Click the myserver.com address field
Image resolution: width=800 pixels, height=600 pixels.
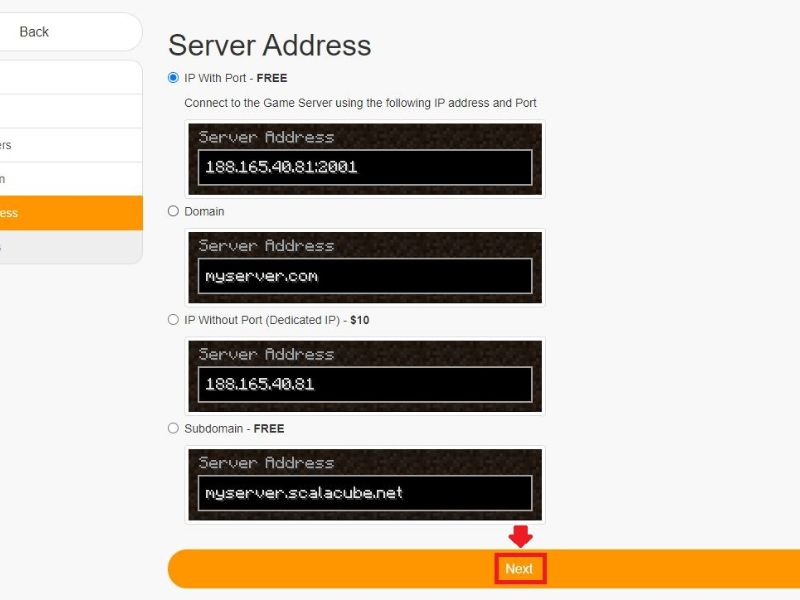pyautogui.click(x=365, y=276)
